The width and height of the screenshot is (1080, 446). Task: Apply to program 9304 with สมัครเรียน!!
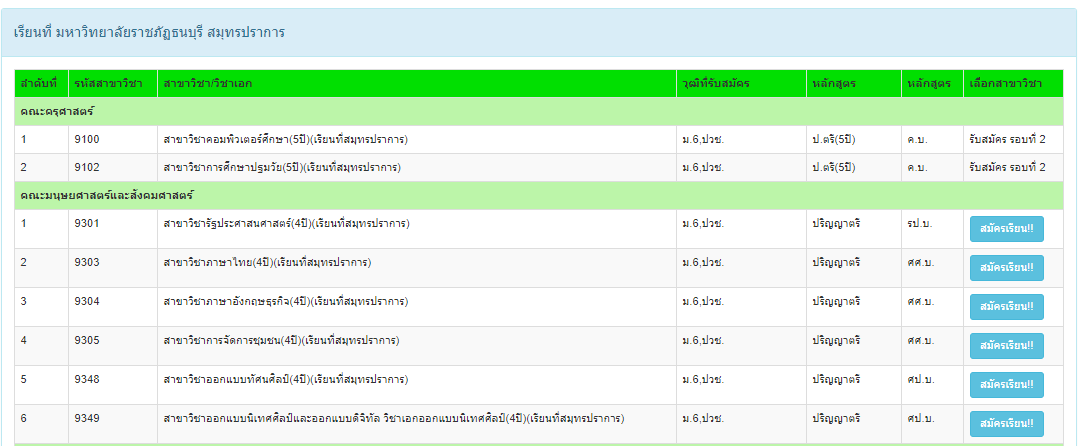1006,307
